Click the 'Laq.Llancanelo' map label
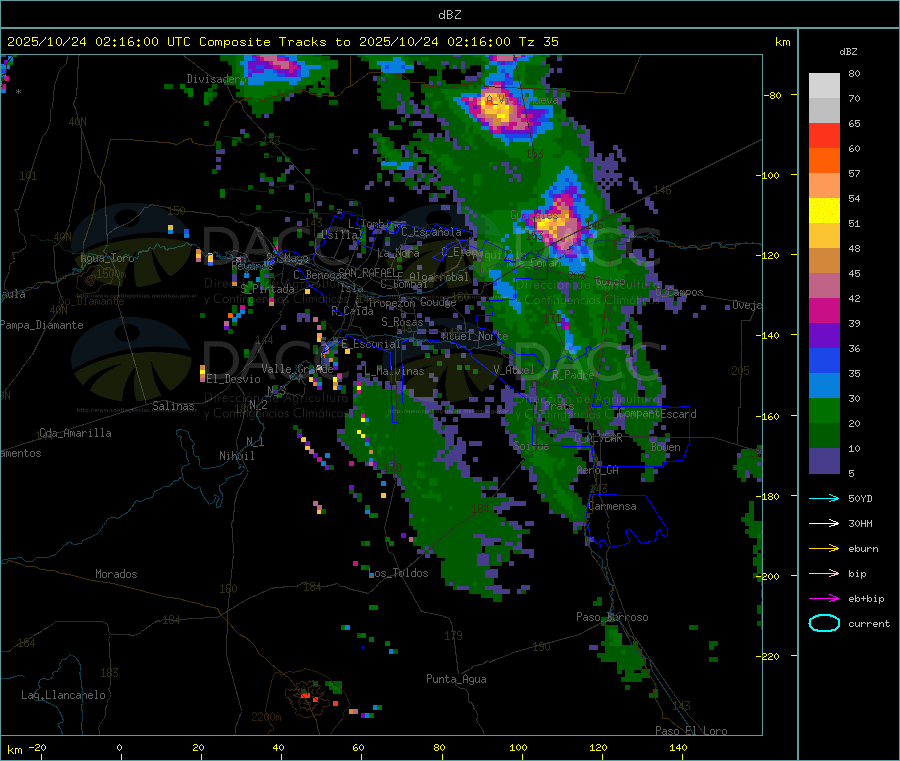 (x=63, y=695)
